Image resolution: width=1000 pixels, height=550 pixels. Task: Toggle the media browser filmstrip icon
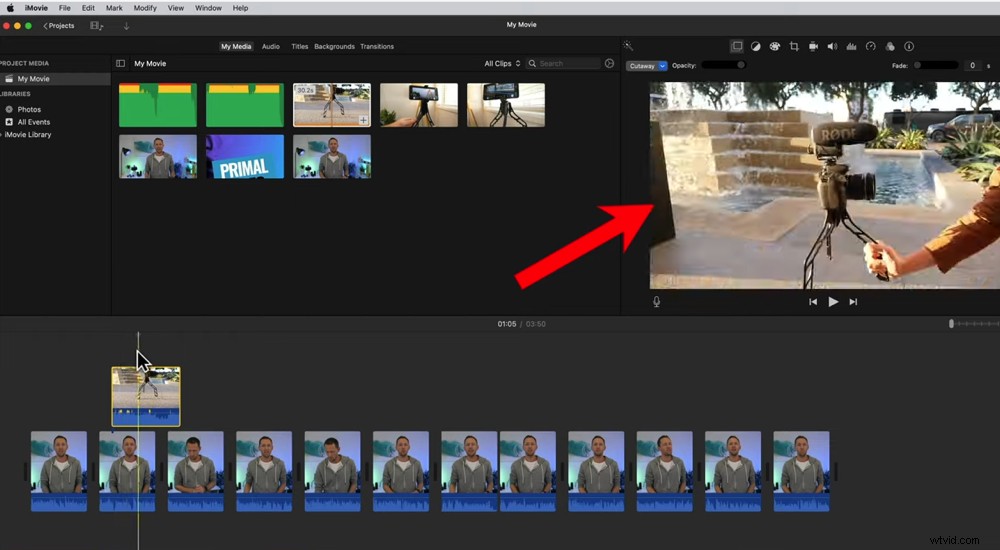pyautogui.click(x=97, y=26)
